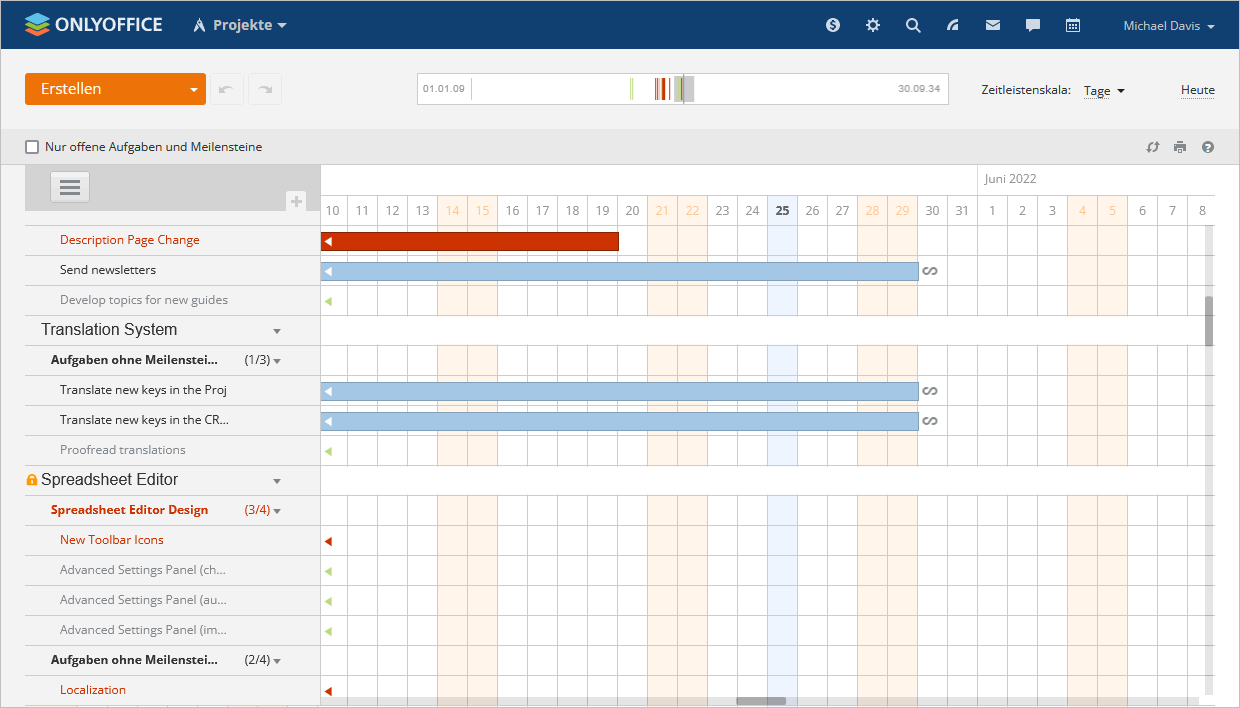Select Advanced Settings Panel (im... task
The image size is (1240, 708).
pyautogui.click(x=143, y=630)
